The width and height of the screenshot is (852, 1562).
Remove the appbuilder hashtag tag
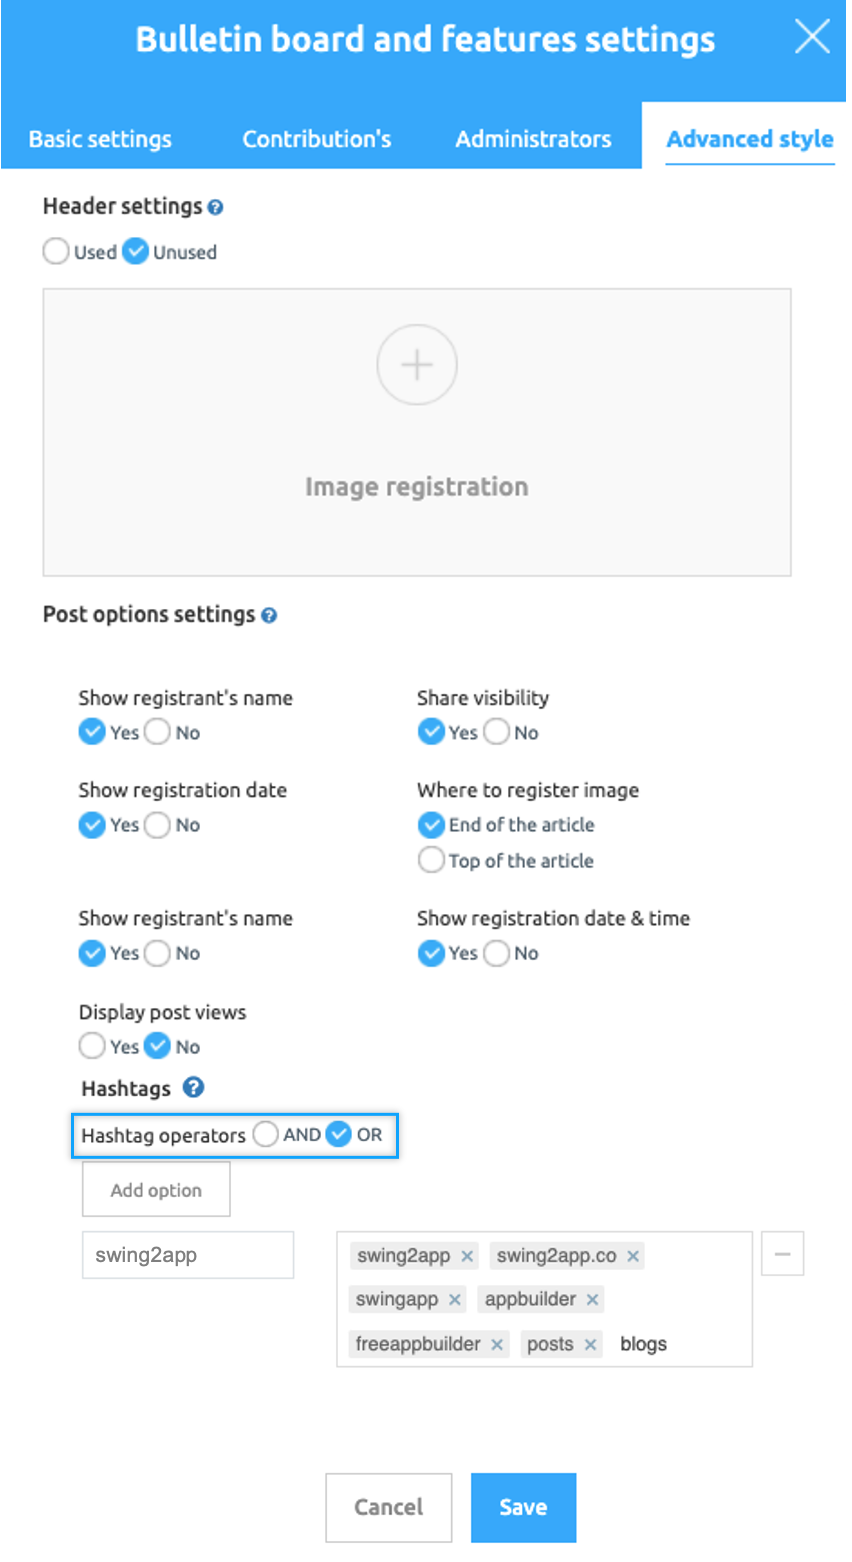[593, 1300]
